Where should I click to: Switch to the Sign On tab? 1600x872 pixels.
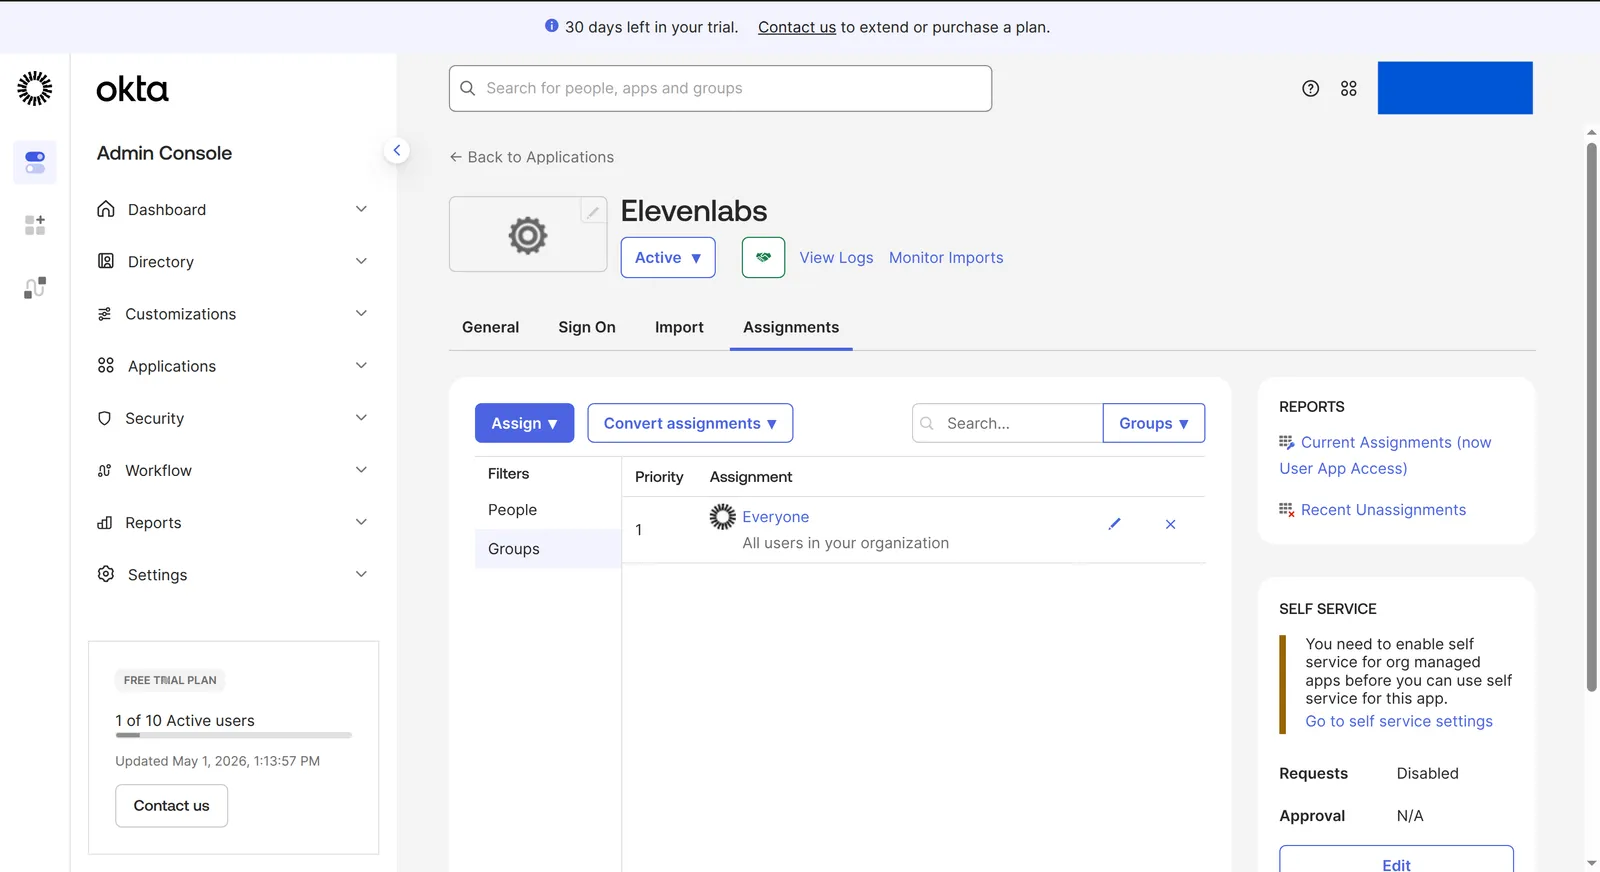pyautogui.click(x=587, y=327)
